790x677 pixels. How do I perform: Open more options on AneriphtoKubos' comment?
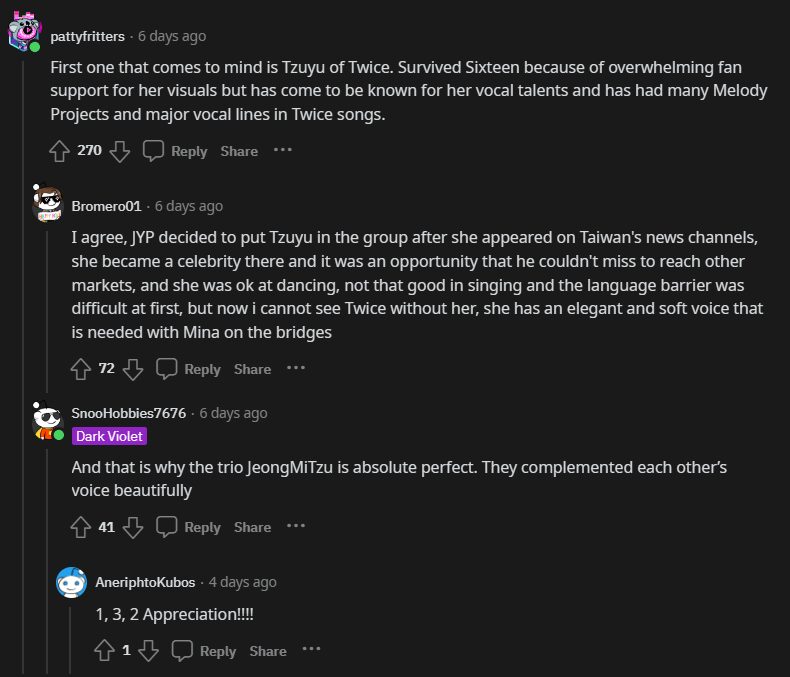click(x=312, y=650)
